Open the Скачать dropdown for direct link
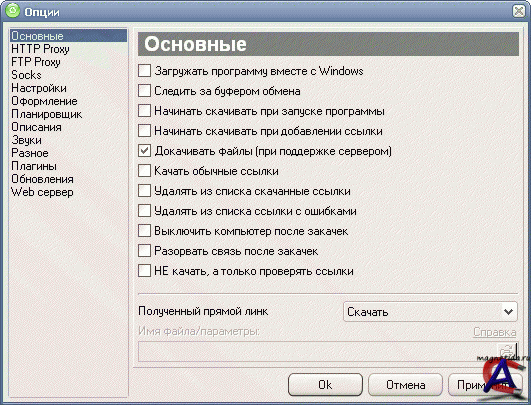 (x=430, y=312)
